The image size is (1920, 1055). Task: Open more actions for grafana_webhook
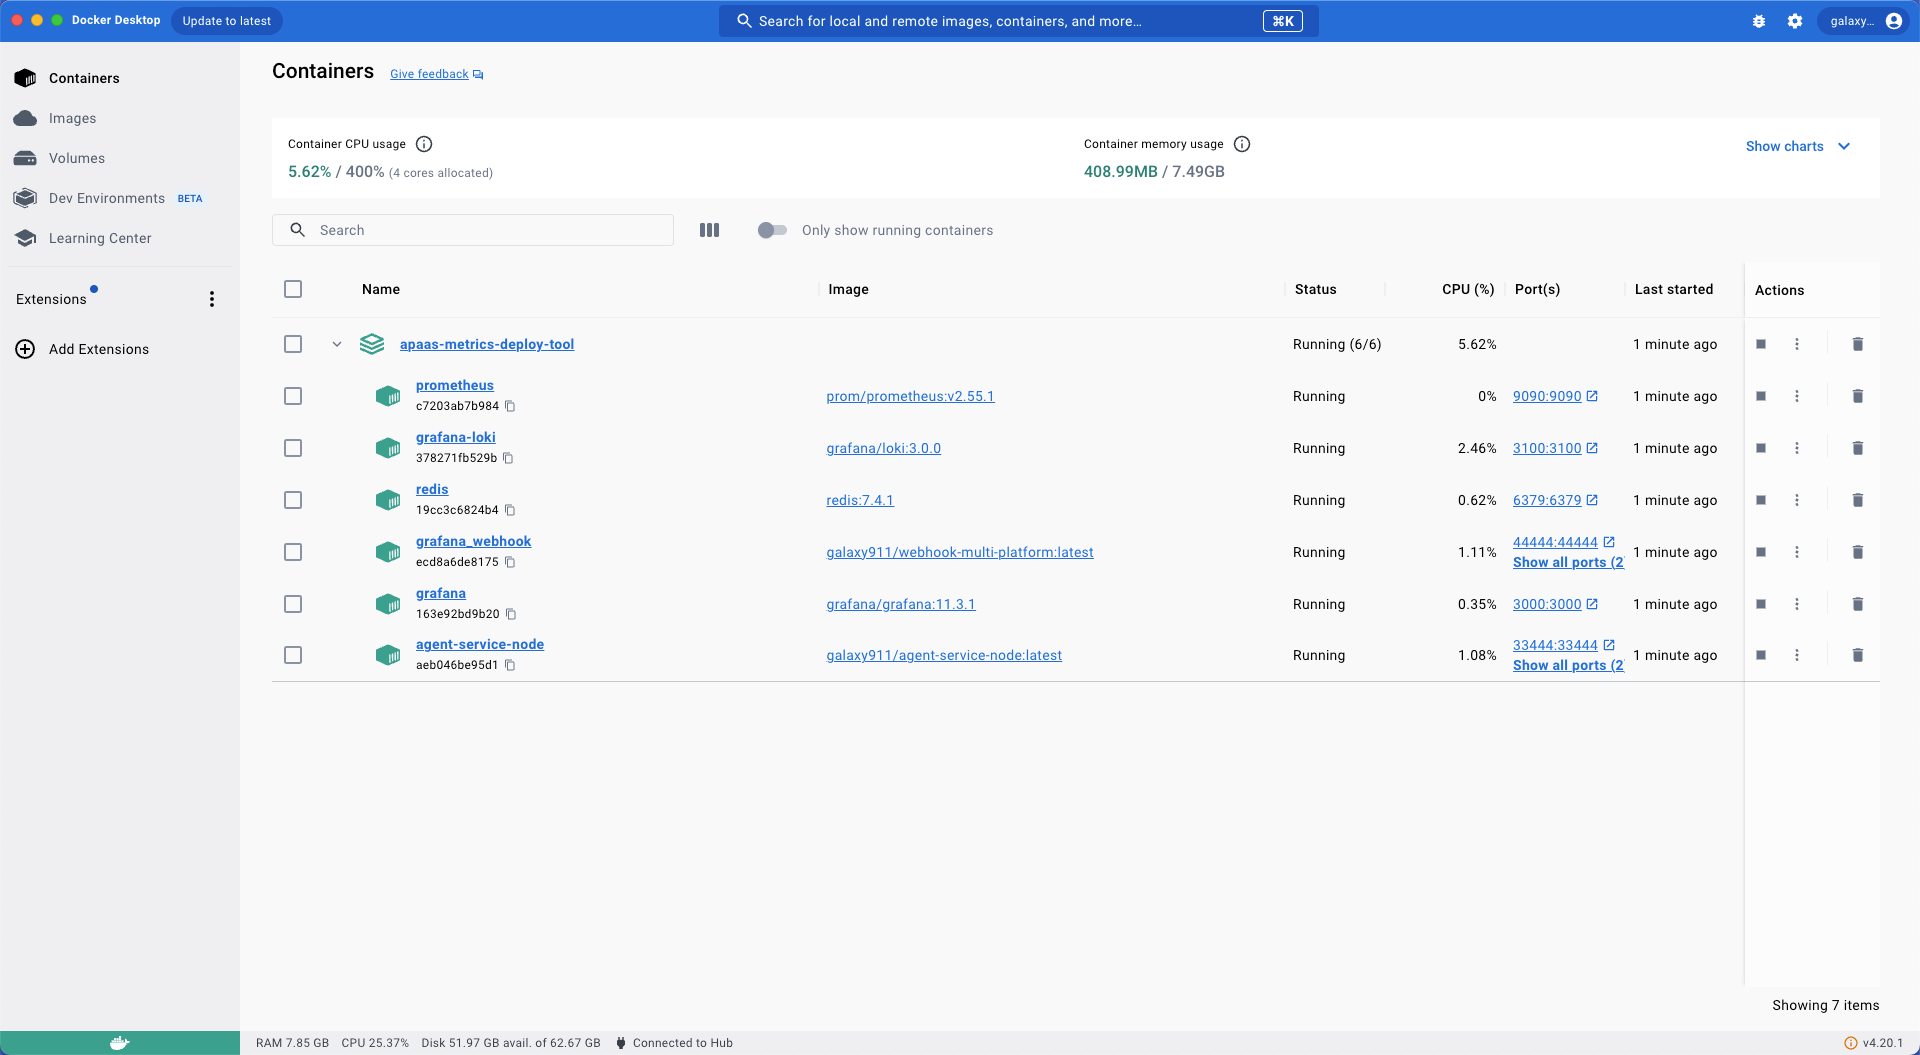(1797, 552)
